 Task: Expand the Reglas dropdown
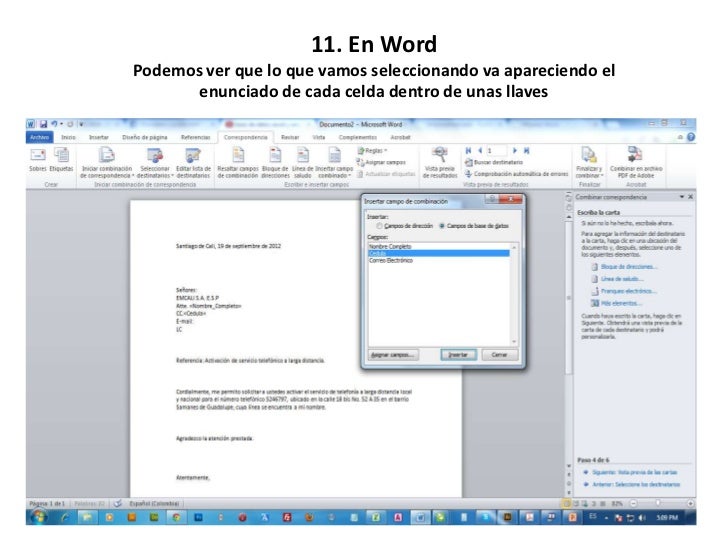(x=372, y=150)
